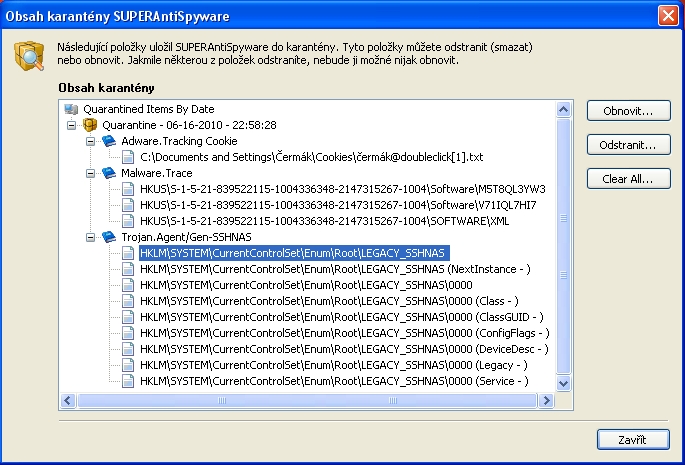The width and height of the screenshot is (685, 465).
Task: Click the horizontal scrollbar thumb of the list
Action: [307, 400]
